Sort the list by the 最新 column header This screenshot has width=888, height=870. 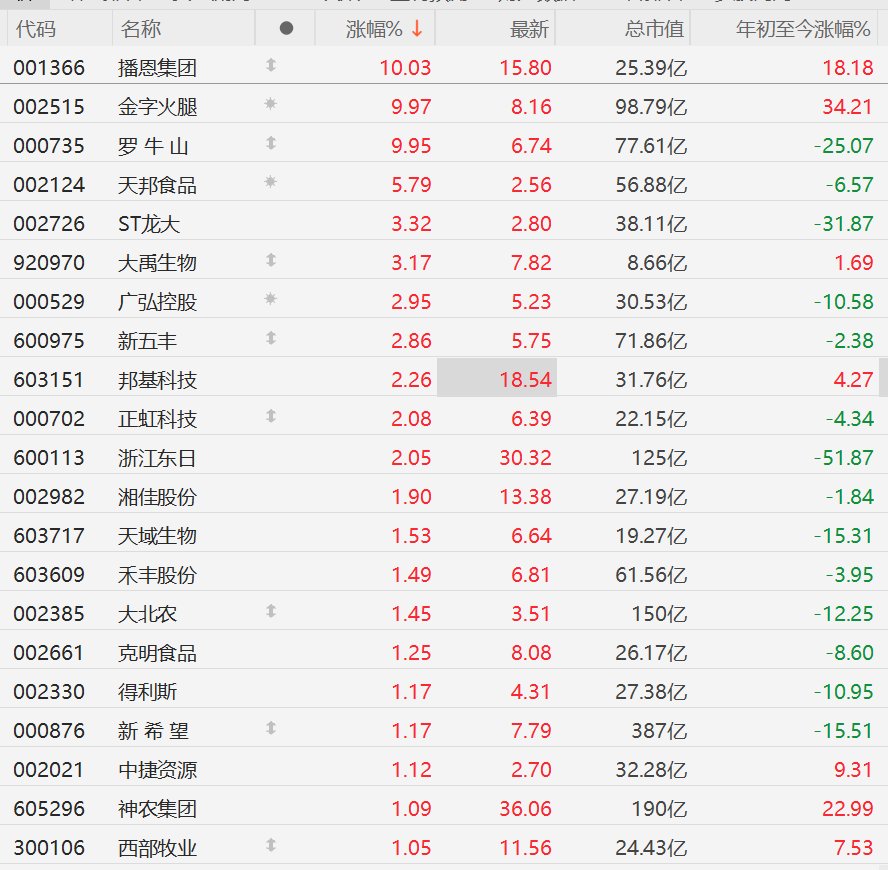coord(529,29)
